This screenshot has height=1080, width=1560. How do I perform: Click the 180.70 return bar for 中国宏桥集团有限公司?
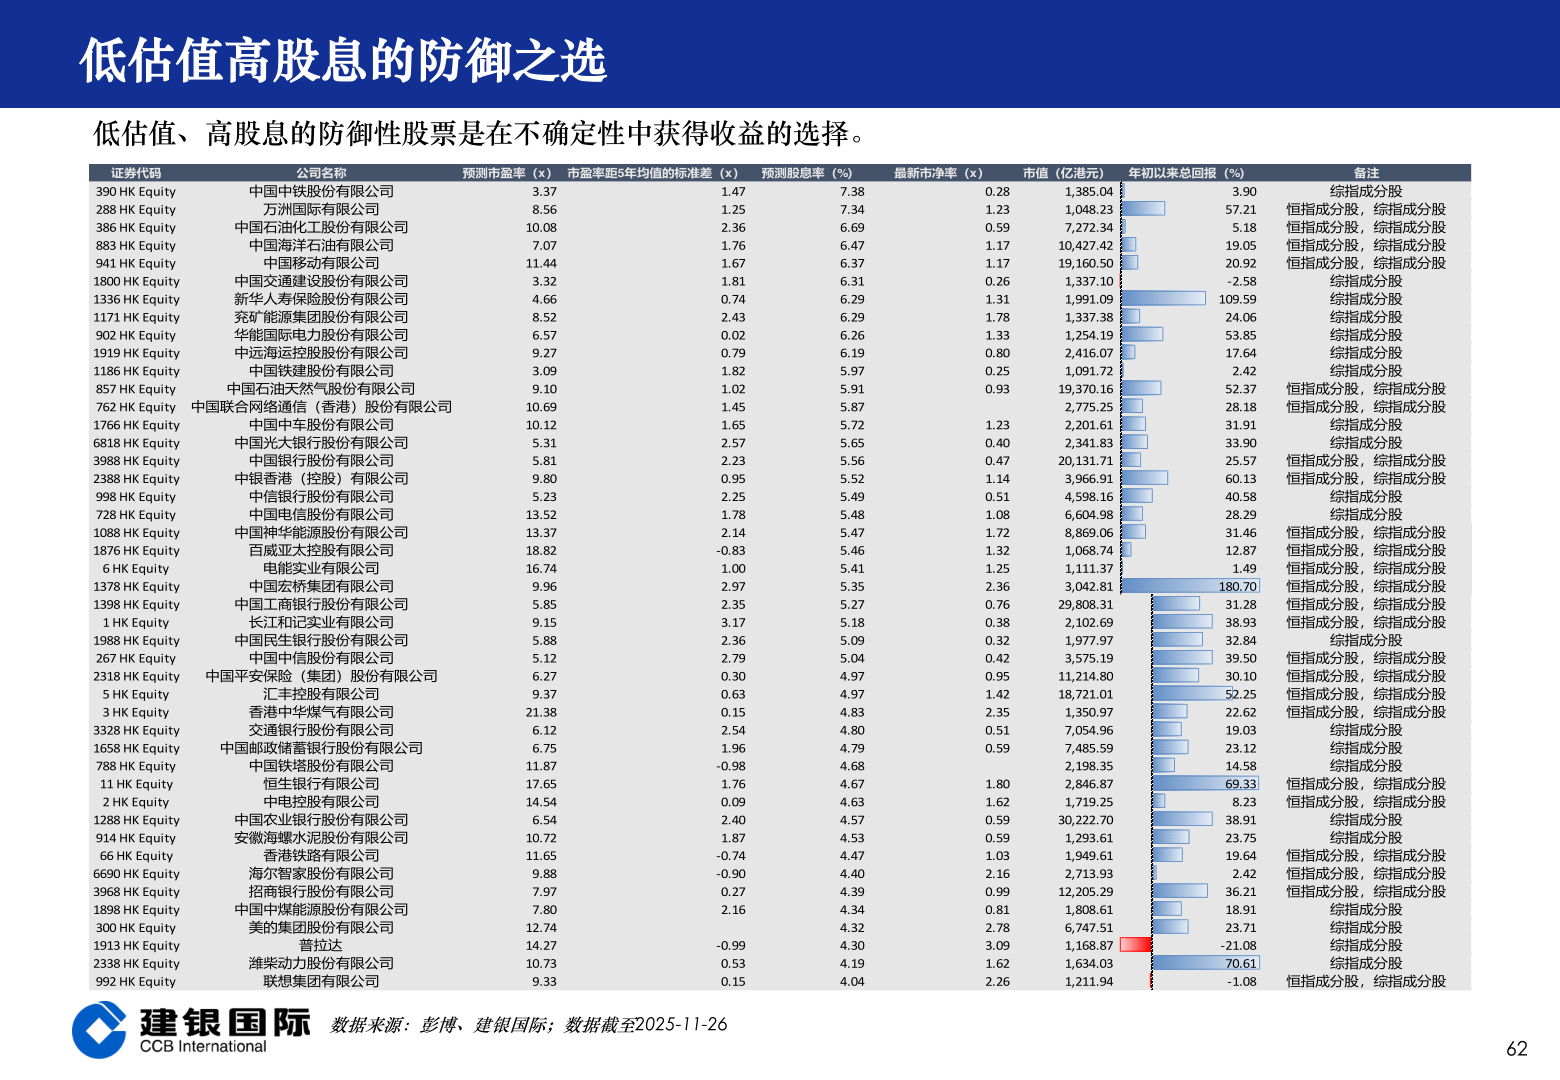coord(1190,586)
